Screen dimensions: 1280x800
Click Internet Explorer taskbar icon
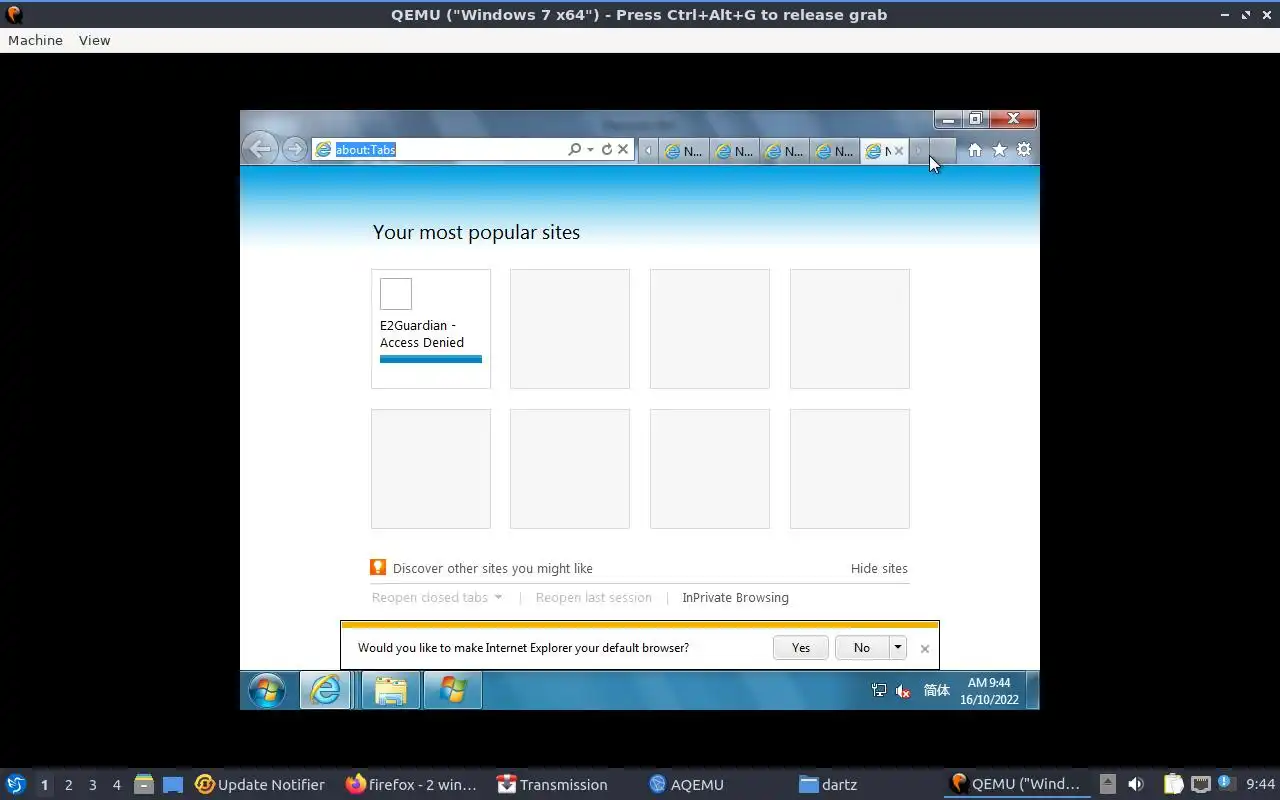326,690
